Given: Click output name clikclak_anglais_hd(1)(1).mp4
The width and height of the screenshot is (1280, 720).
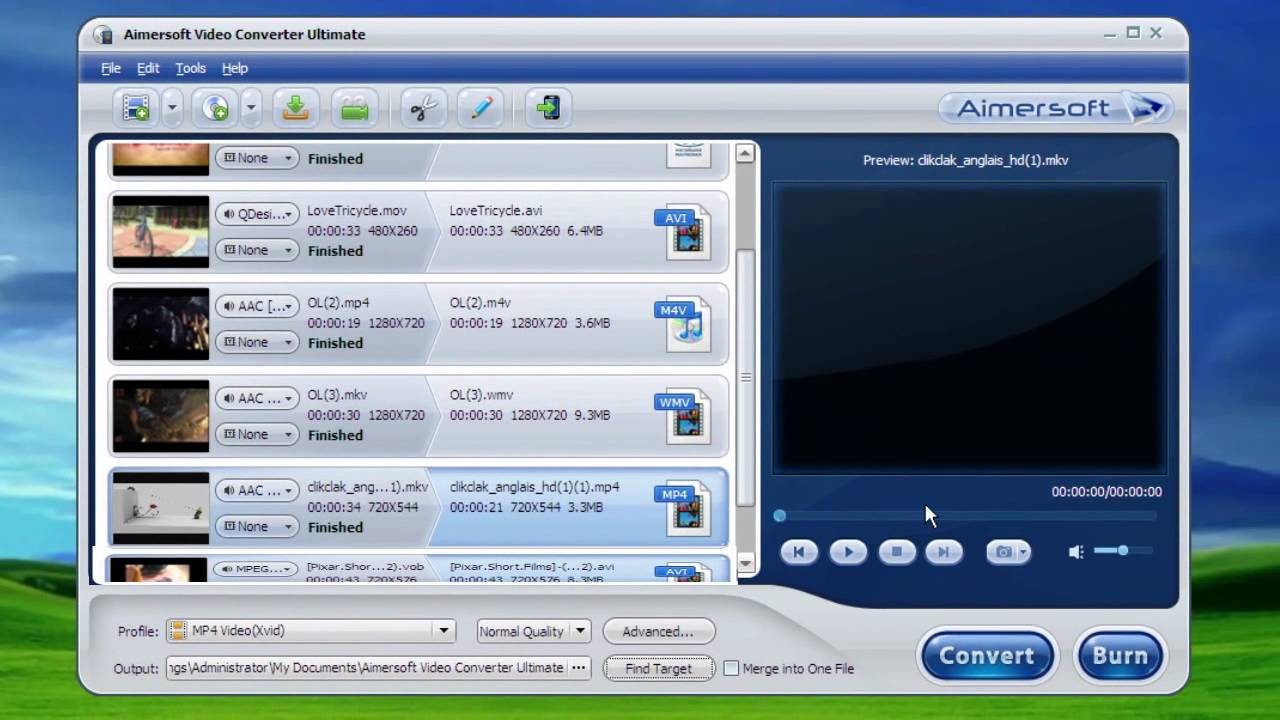Looking at the screenshot, I should (x=535, y=487).
